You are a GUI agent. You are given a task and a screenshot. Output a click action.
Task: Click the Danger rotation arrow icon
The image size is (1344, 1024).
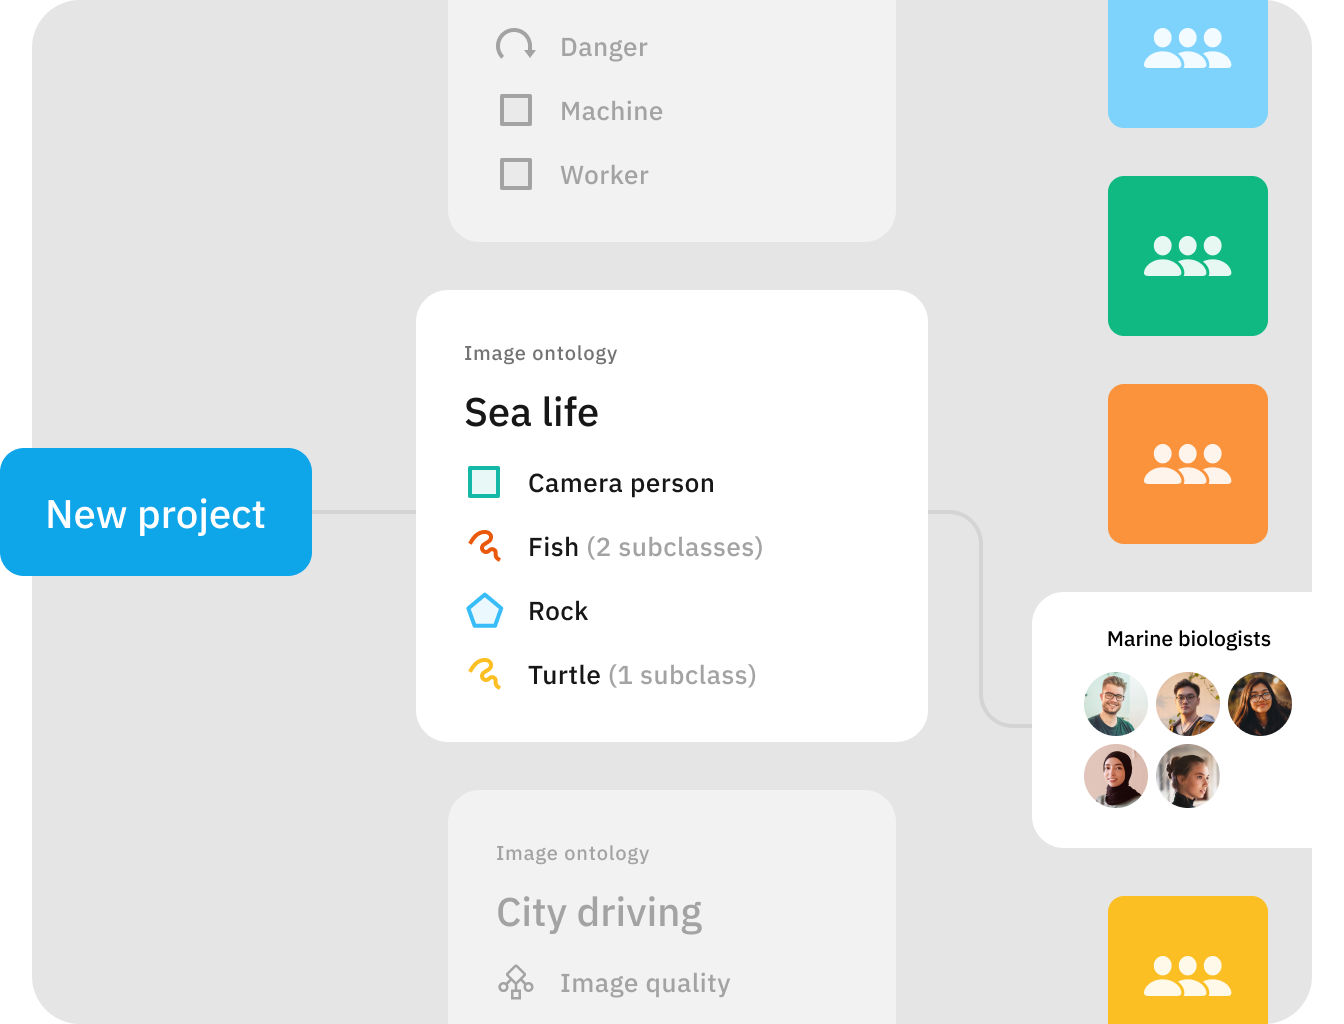pos(516,46)
